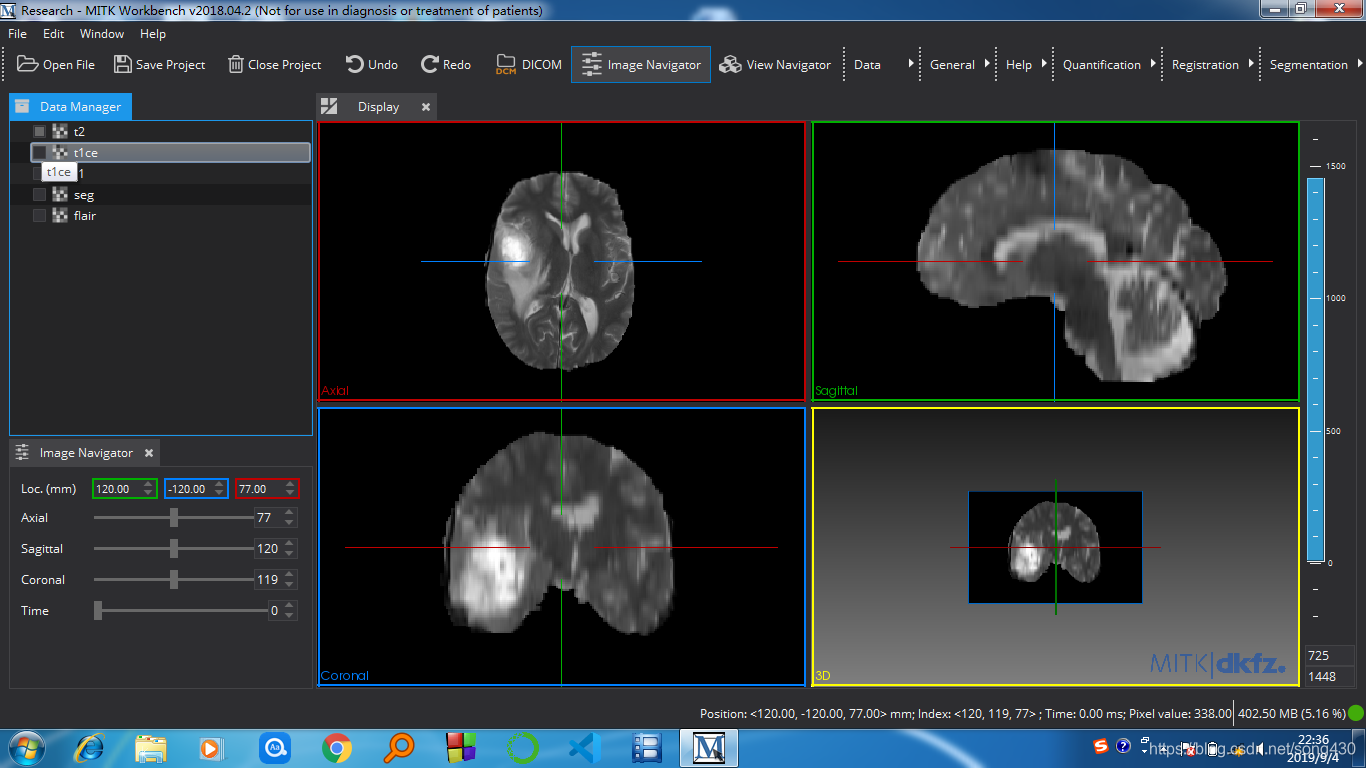Undo the last action
Screen dimensions: 1366x768
(x=372, y=64)
